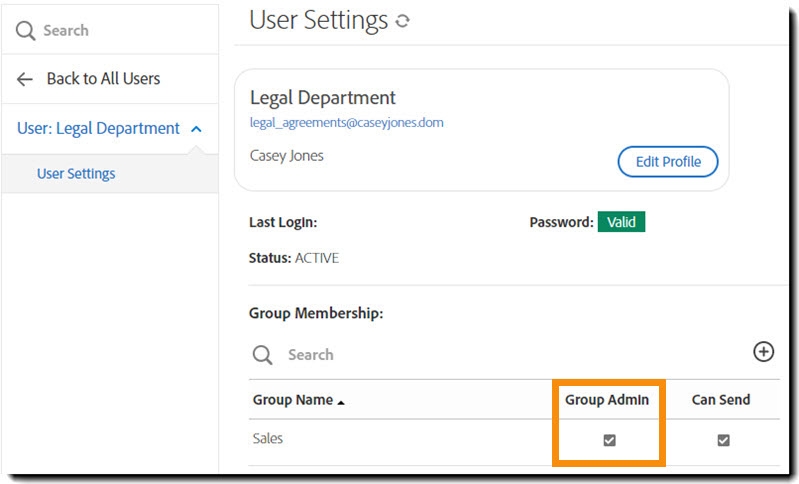Viewport: 799px width, 484px height.
Task: Go back to All Users
Action: click(103, 78)
